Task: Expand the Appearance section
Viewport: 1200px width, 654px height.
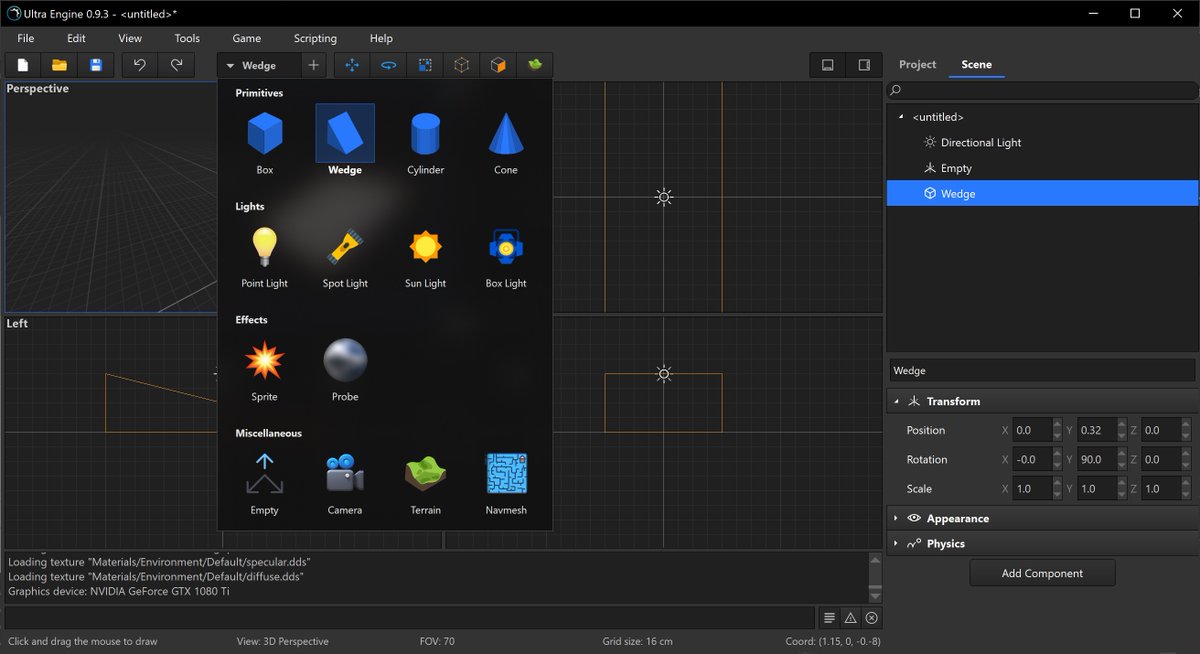Action: [x=897, y=518]
